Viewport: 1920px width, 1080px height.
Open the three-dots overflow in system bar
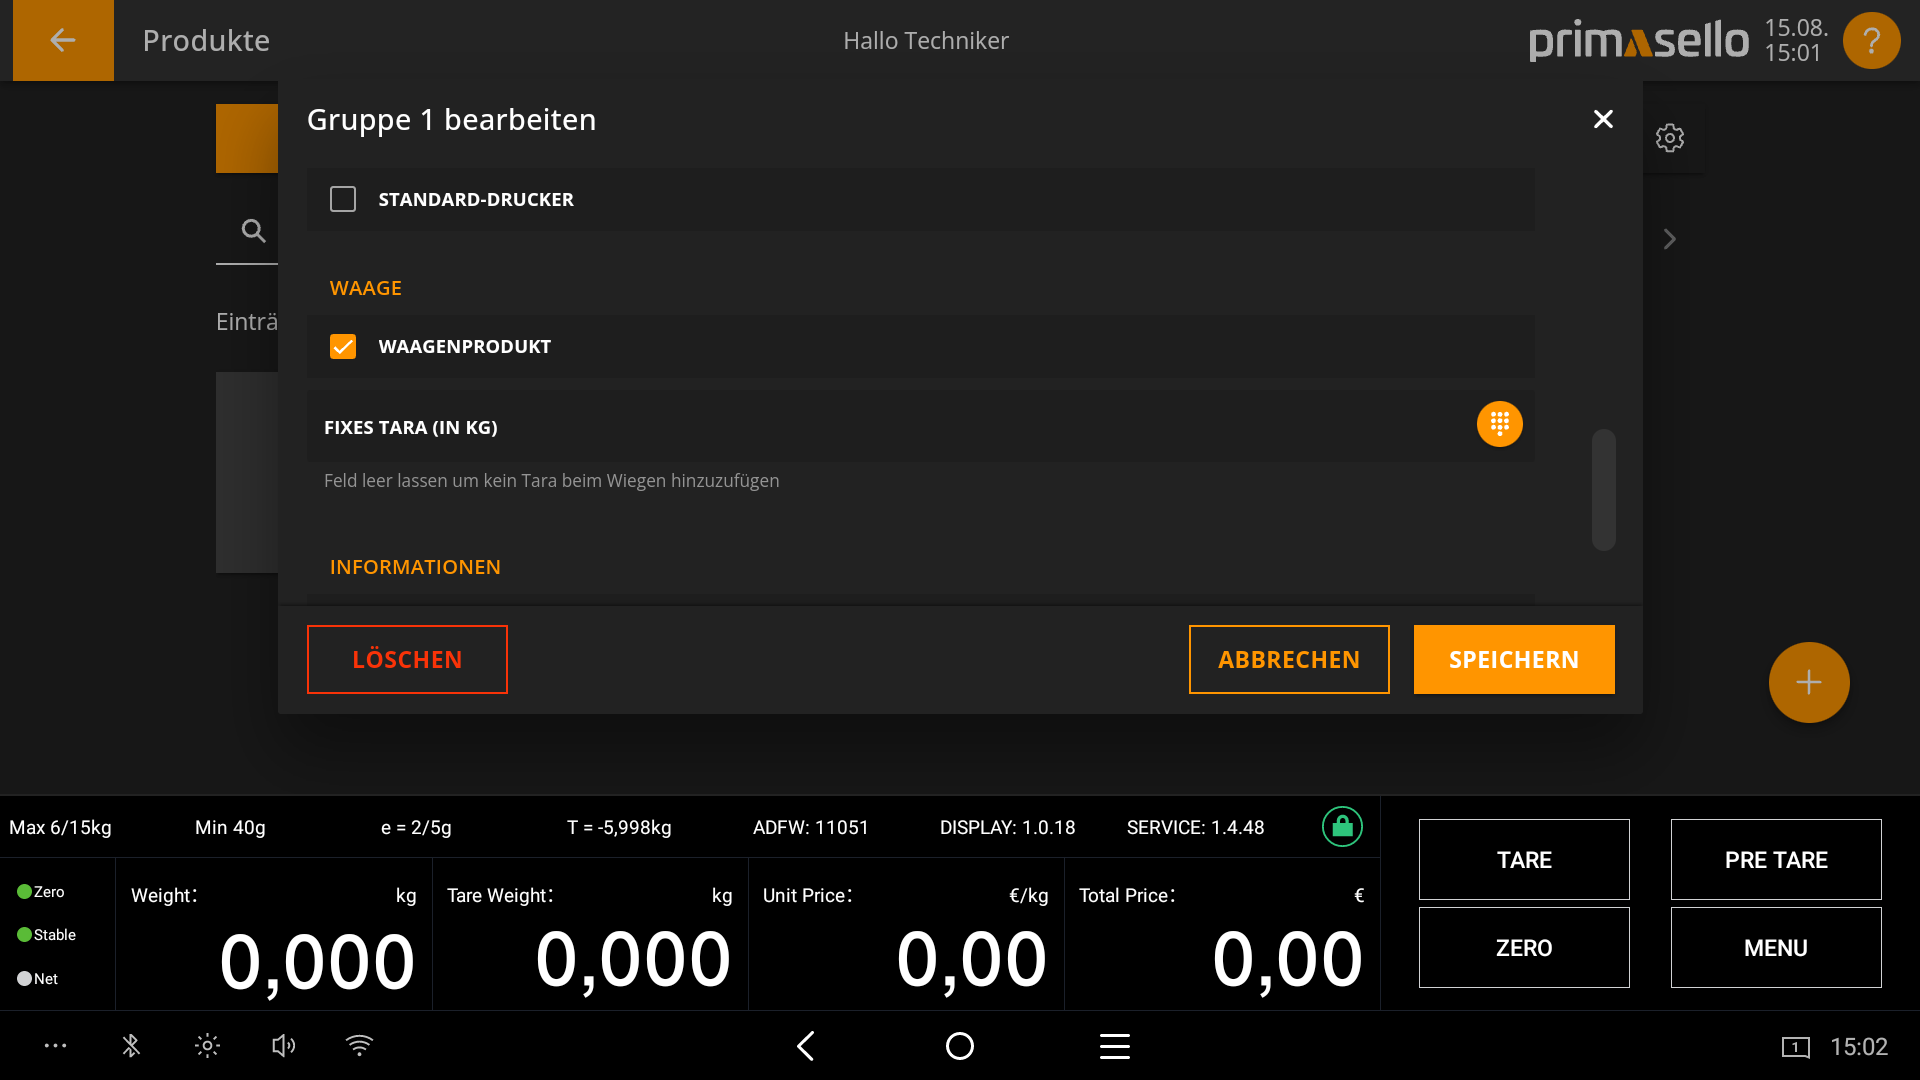pos(55,1046)
